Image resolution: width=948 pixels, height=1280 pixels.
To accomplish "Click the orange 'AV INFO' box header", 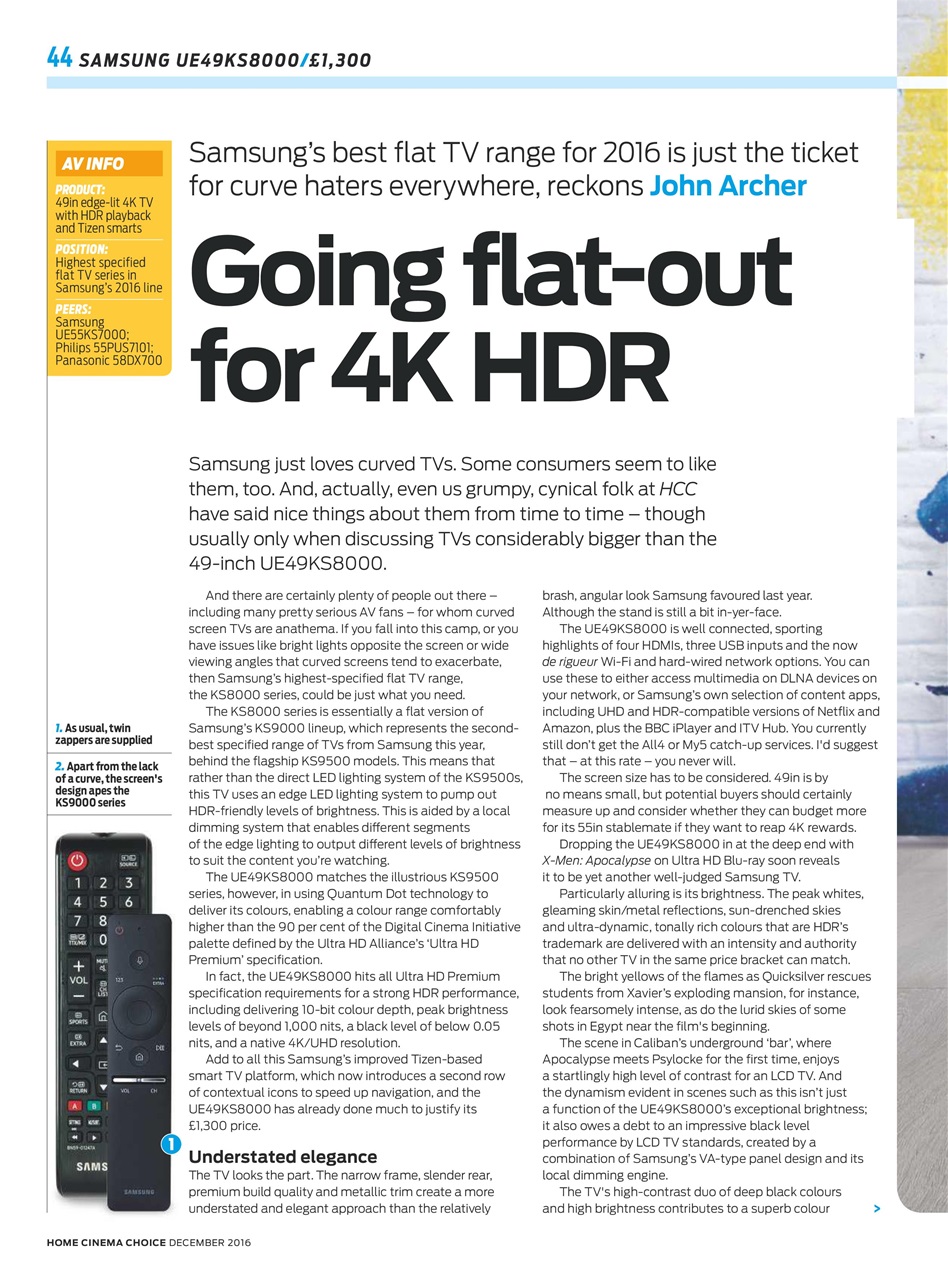I will pyautogui.click(x=109, y=163).
